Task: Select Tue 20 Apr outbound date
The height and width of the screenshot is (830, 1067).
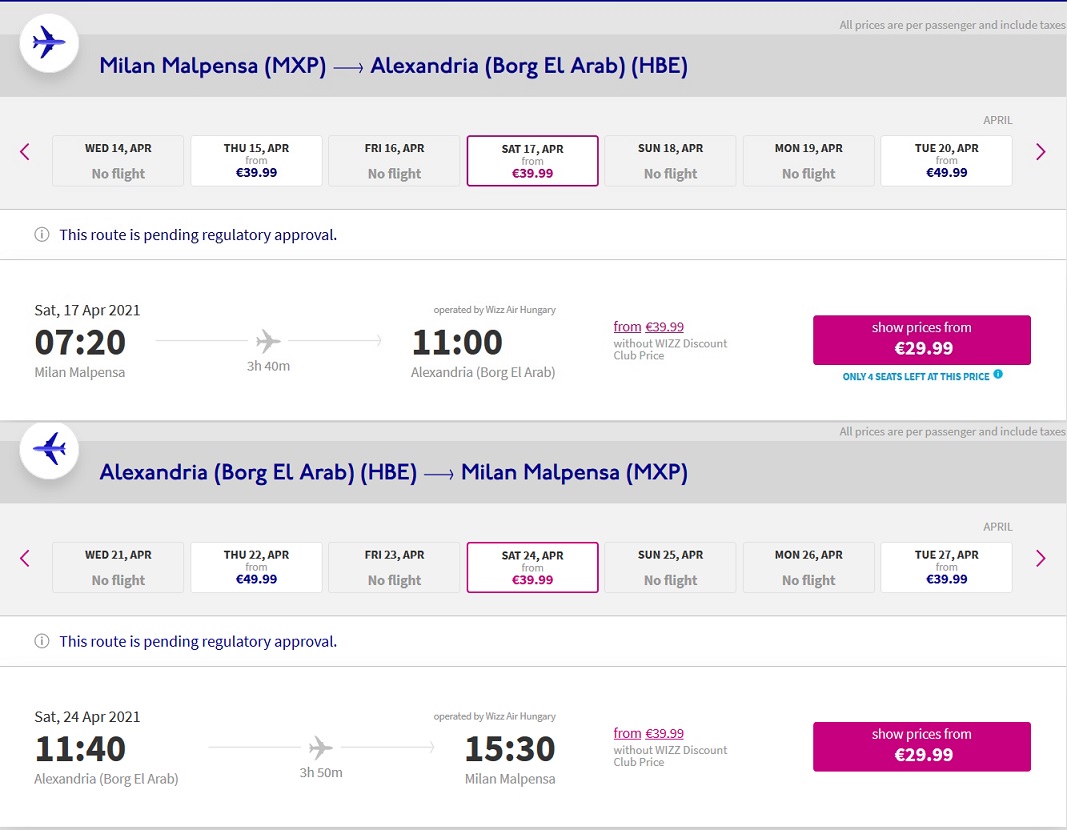Action: point(947,161)
